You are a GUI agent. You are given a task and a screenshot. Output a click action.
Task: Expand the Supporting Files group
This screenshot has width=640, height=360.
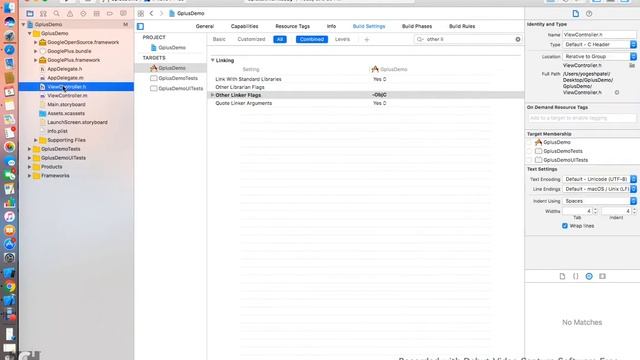[x=36, y=140]
